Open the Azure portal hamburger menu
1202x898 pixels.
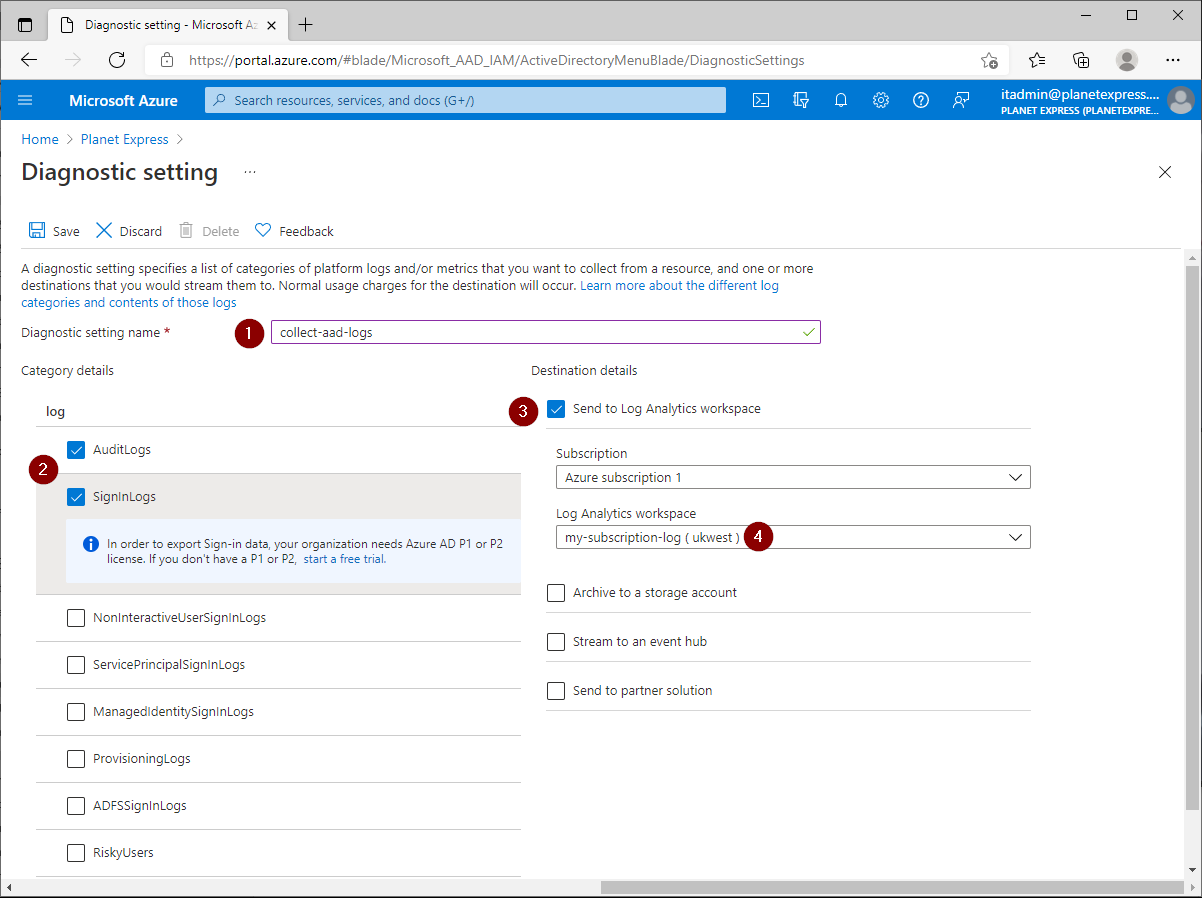tap(26, 100)
